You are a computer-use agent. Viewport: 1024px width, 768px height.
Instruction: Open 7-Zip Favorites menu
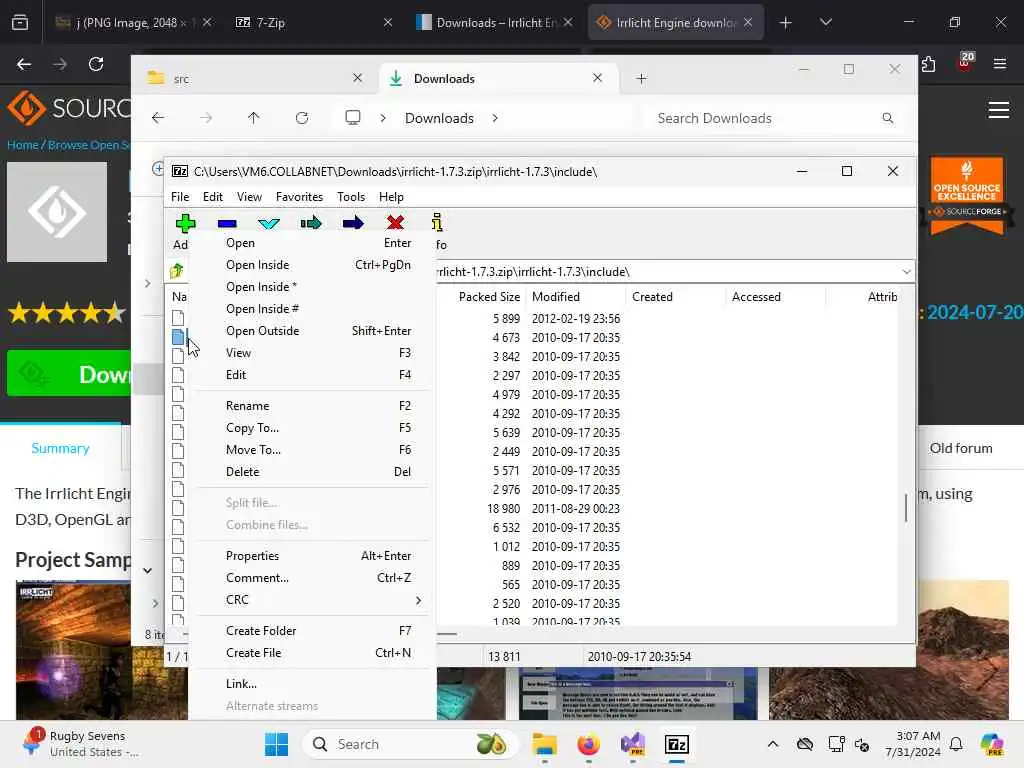click(x=299, y=197)
